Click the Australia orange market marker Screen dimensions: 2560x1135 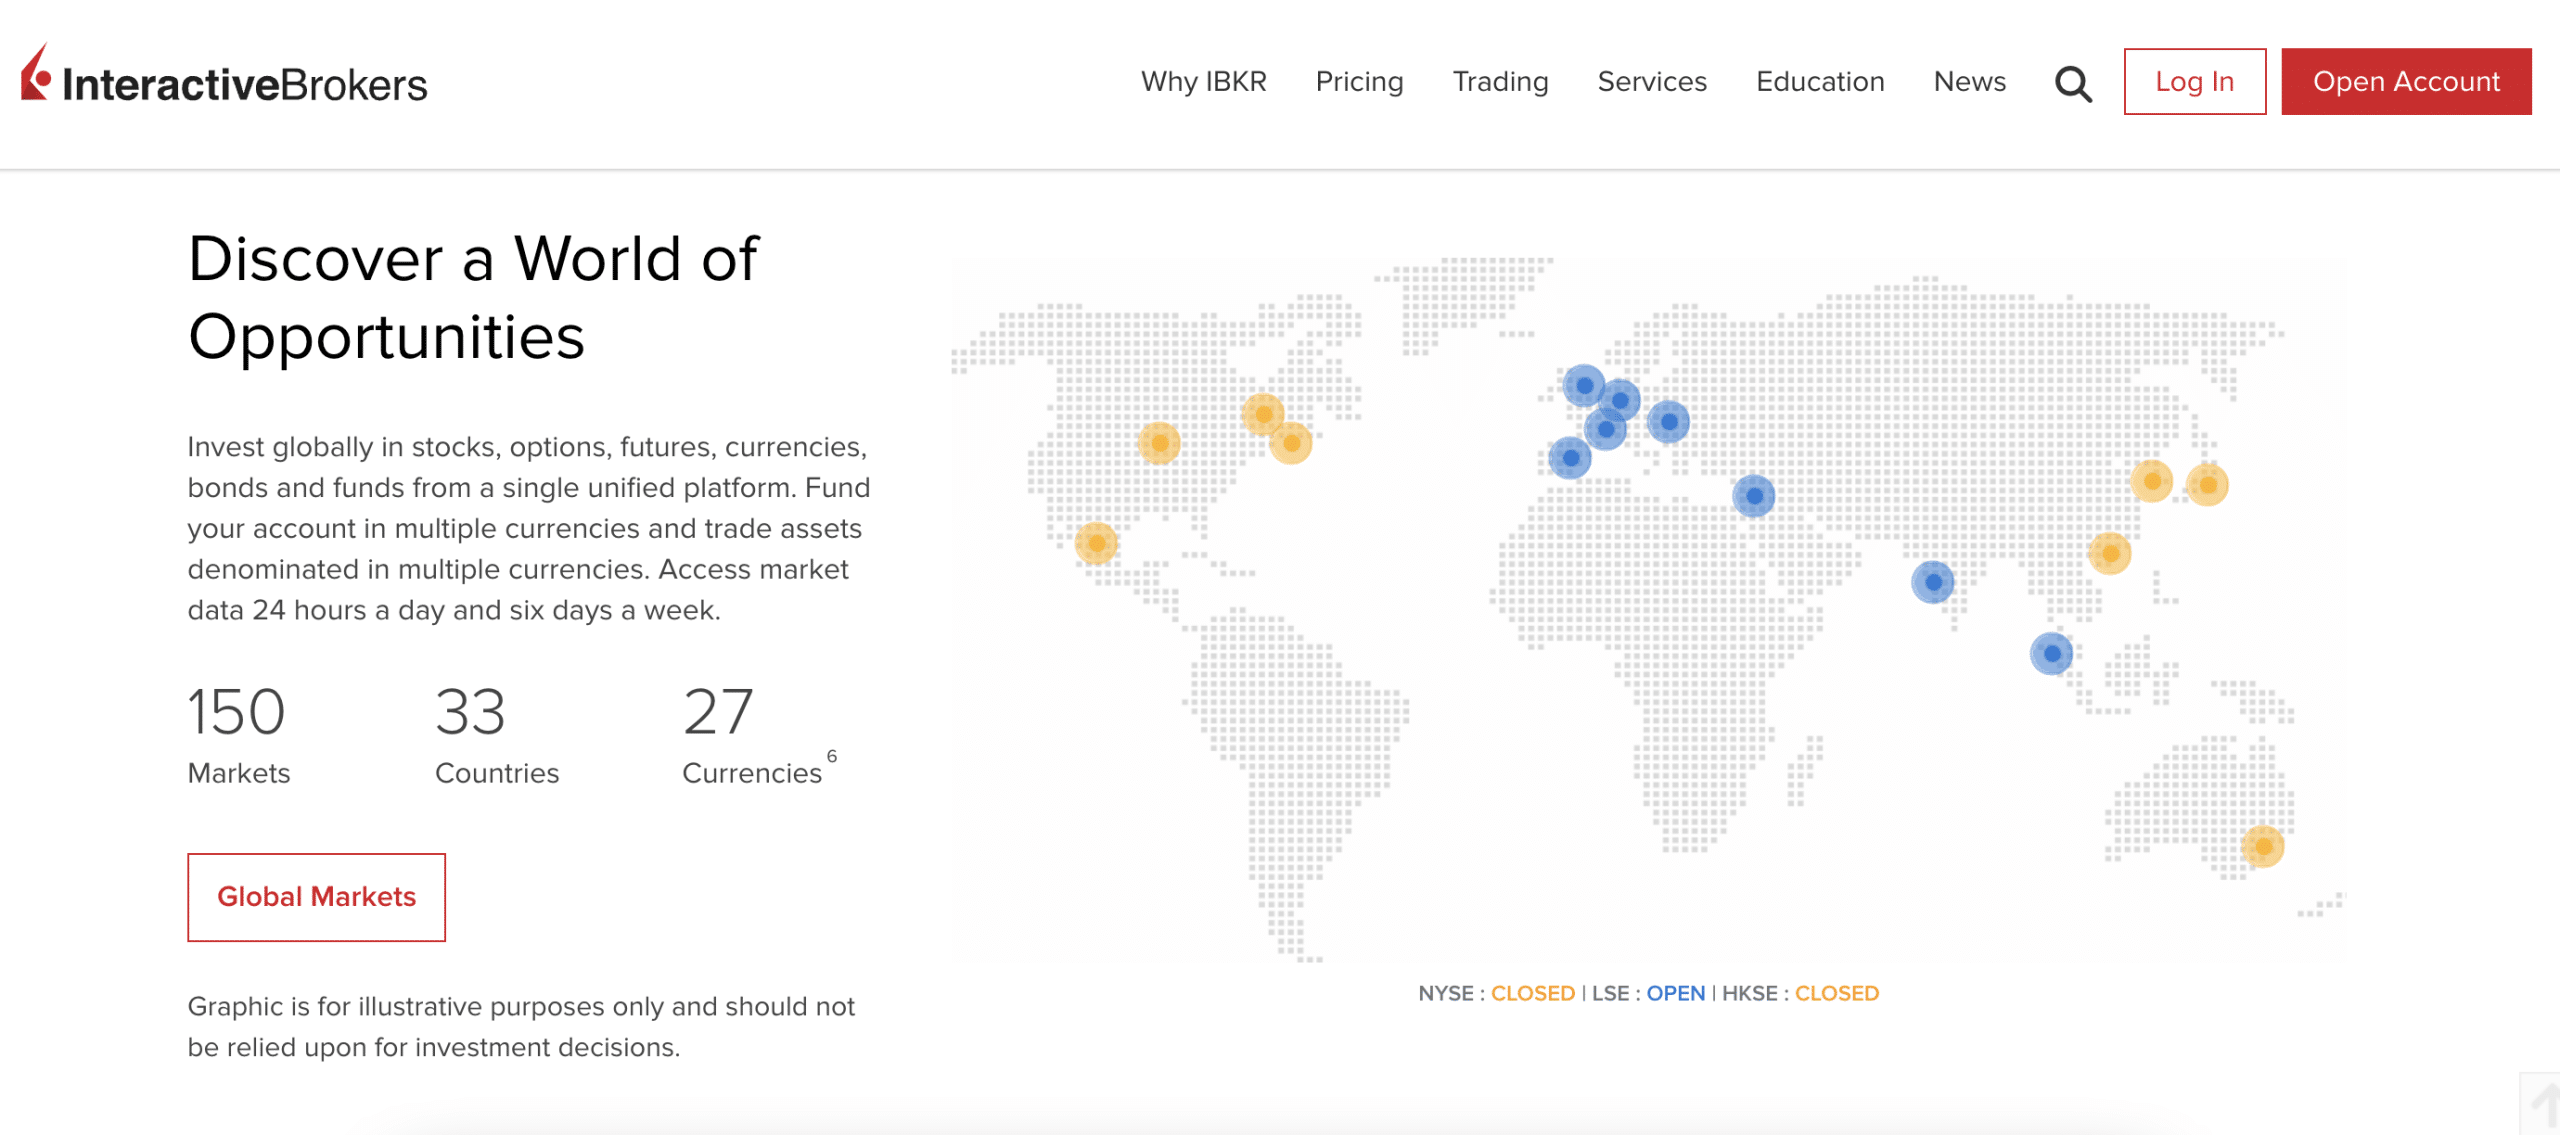tap(2262, 846)
